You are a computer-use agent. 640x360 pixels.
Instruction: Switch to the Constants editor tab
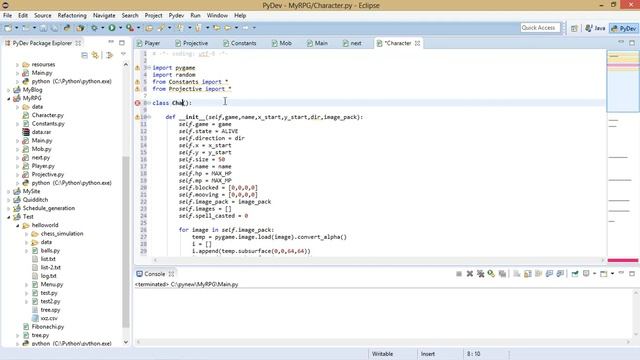240,43
